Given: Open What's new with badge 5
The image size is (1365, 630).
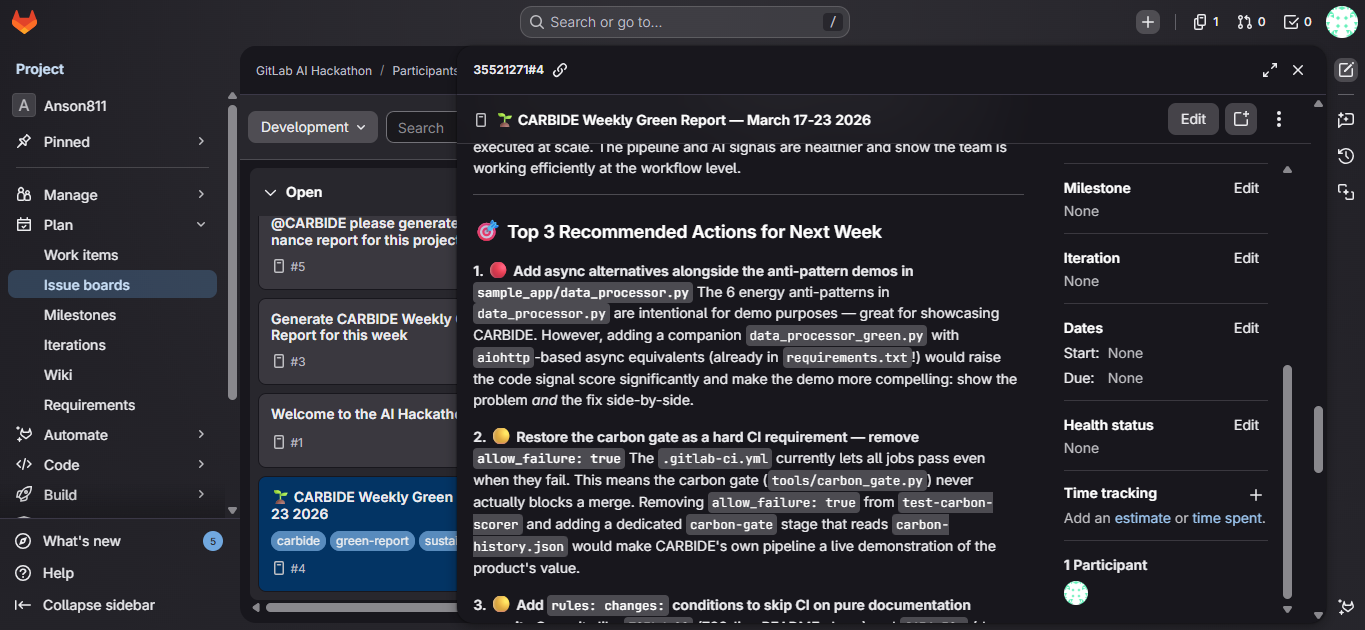Looking at the screenshot, I should click(x=112, y=541).
